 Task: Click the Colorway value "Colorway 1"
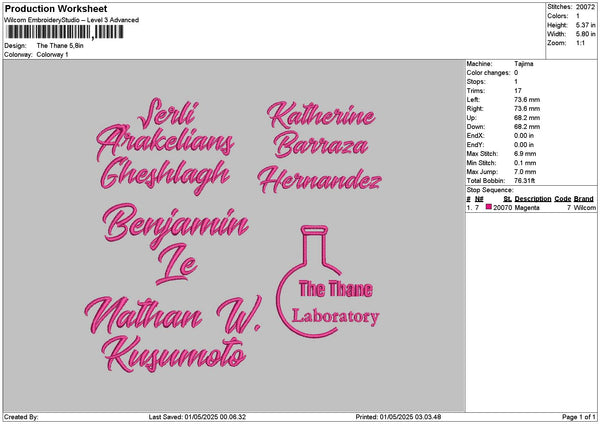tap(52, 54)
